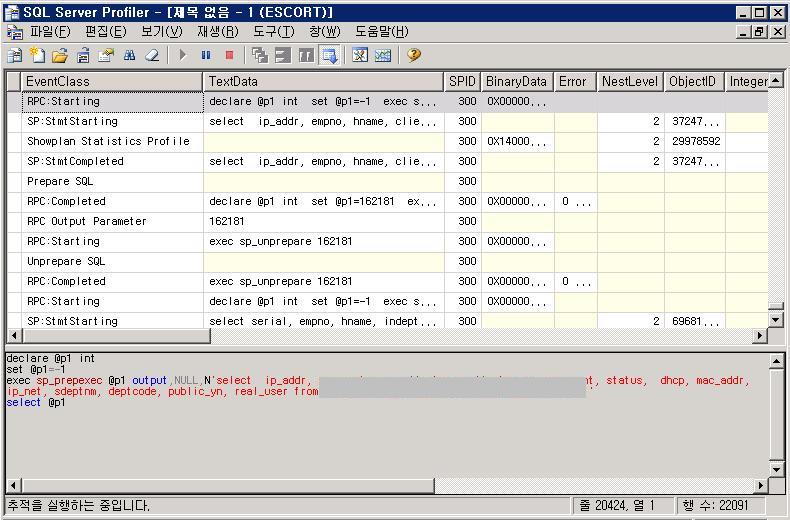Click trace grid horizontal scroll right arrow
The height and width of the screenshot is (520, 790).
(759, 336)
